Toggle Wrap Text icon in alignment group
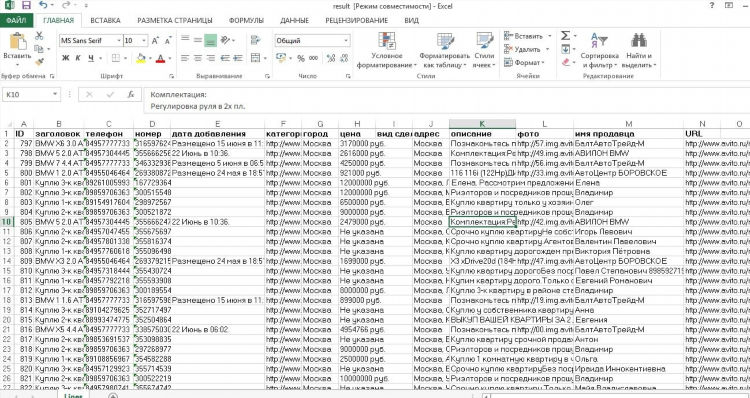The image size is (750, 398). point(256,41)
